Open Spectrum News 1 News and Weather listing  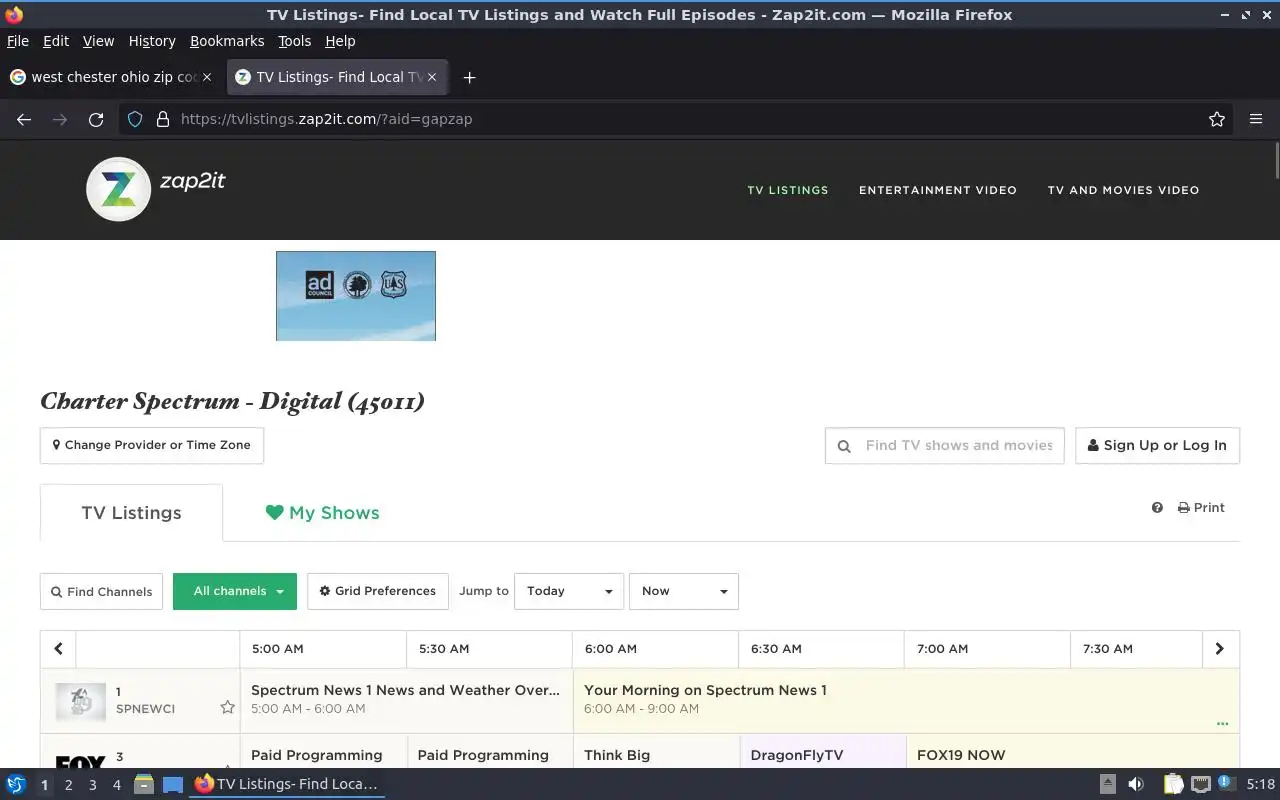coord(406,699)
